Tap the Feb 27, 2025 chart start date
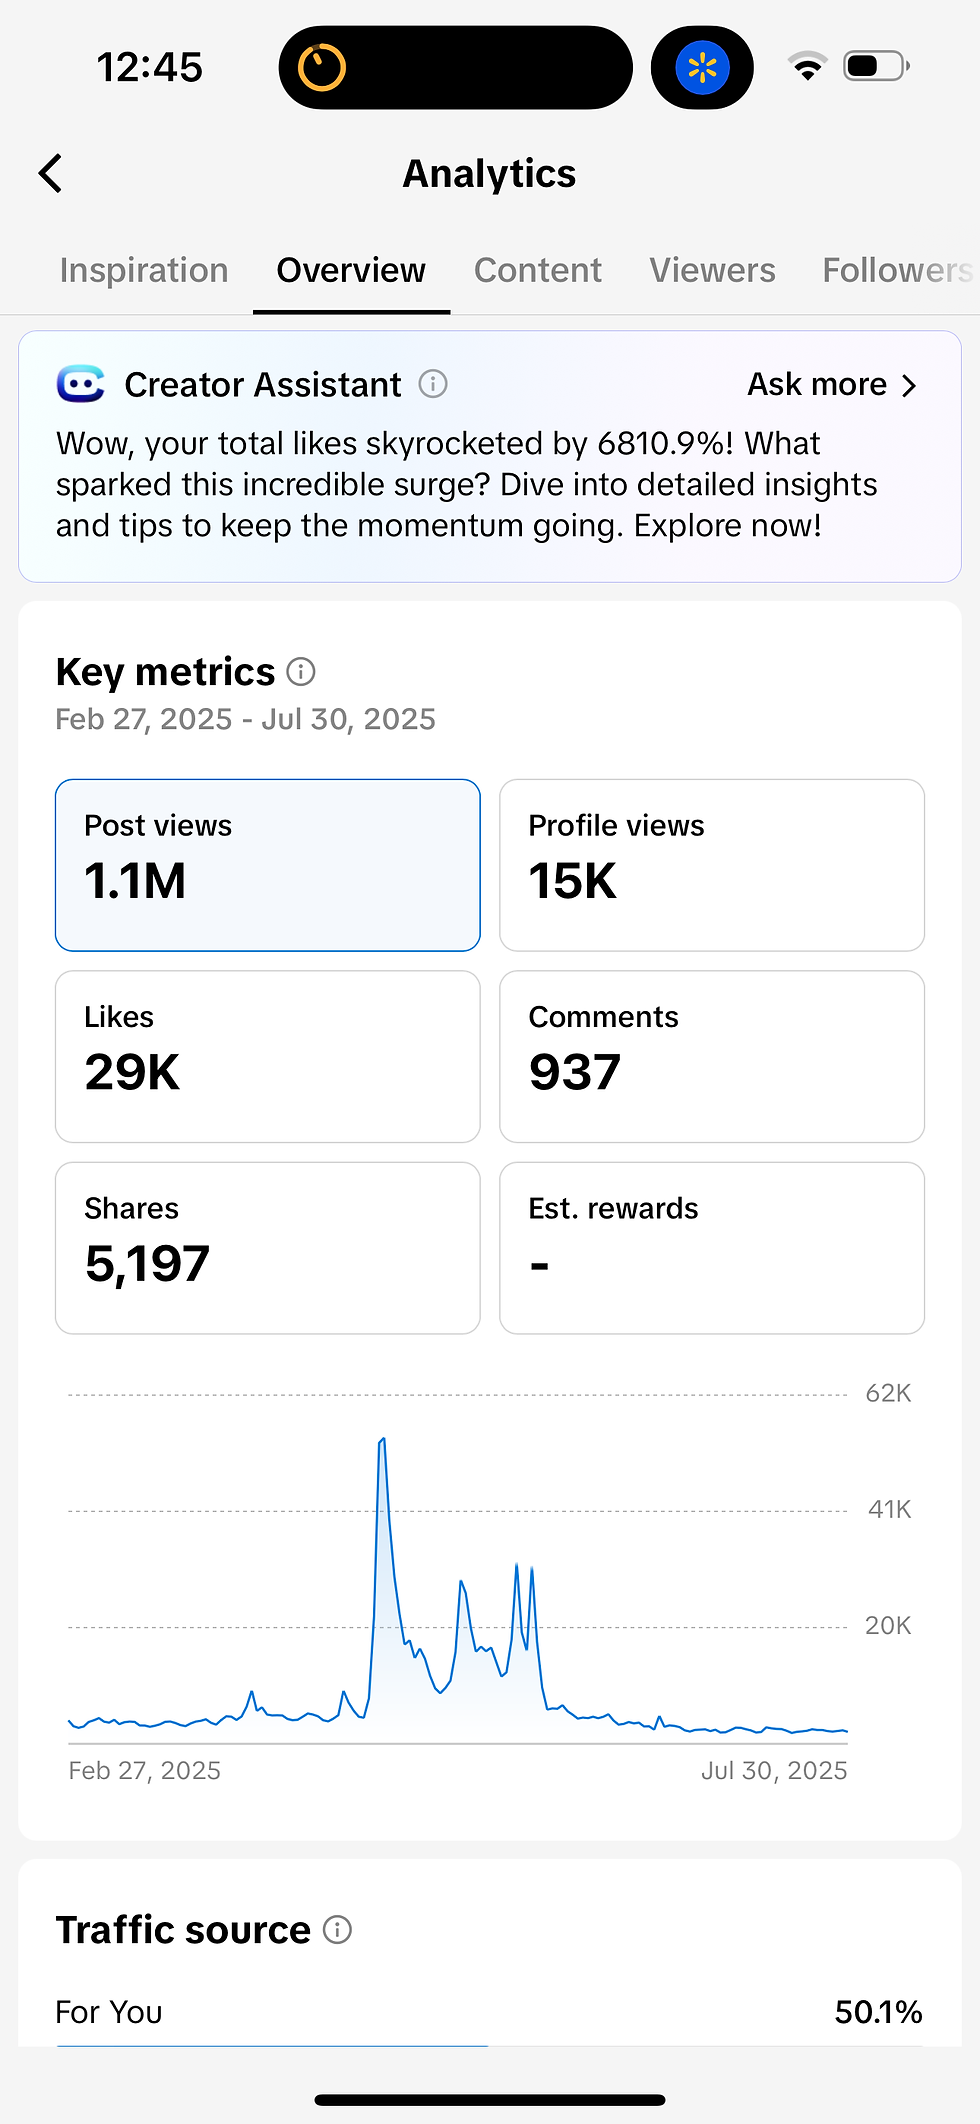This screenshot has width=980, height=2124. point(145,1770)
